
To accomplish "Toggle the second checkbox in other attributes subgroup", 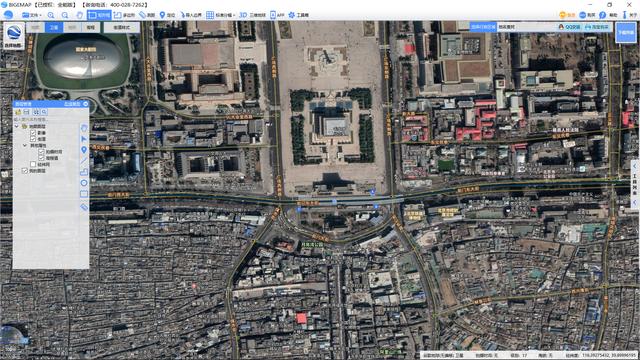I will click(41, 158).
